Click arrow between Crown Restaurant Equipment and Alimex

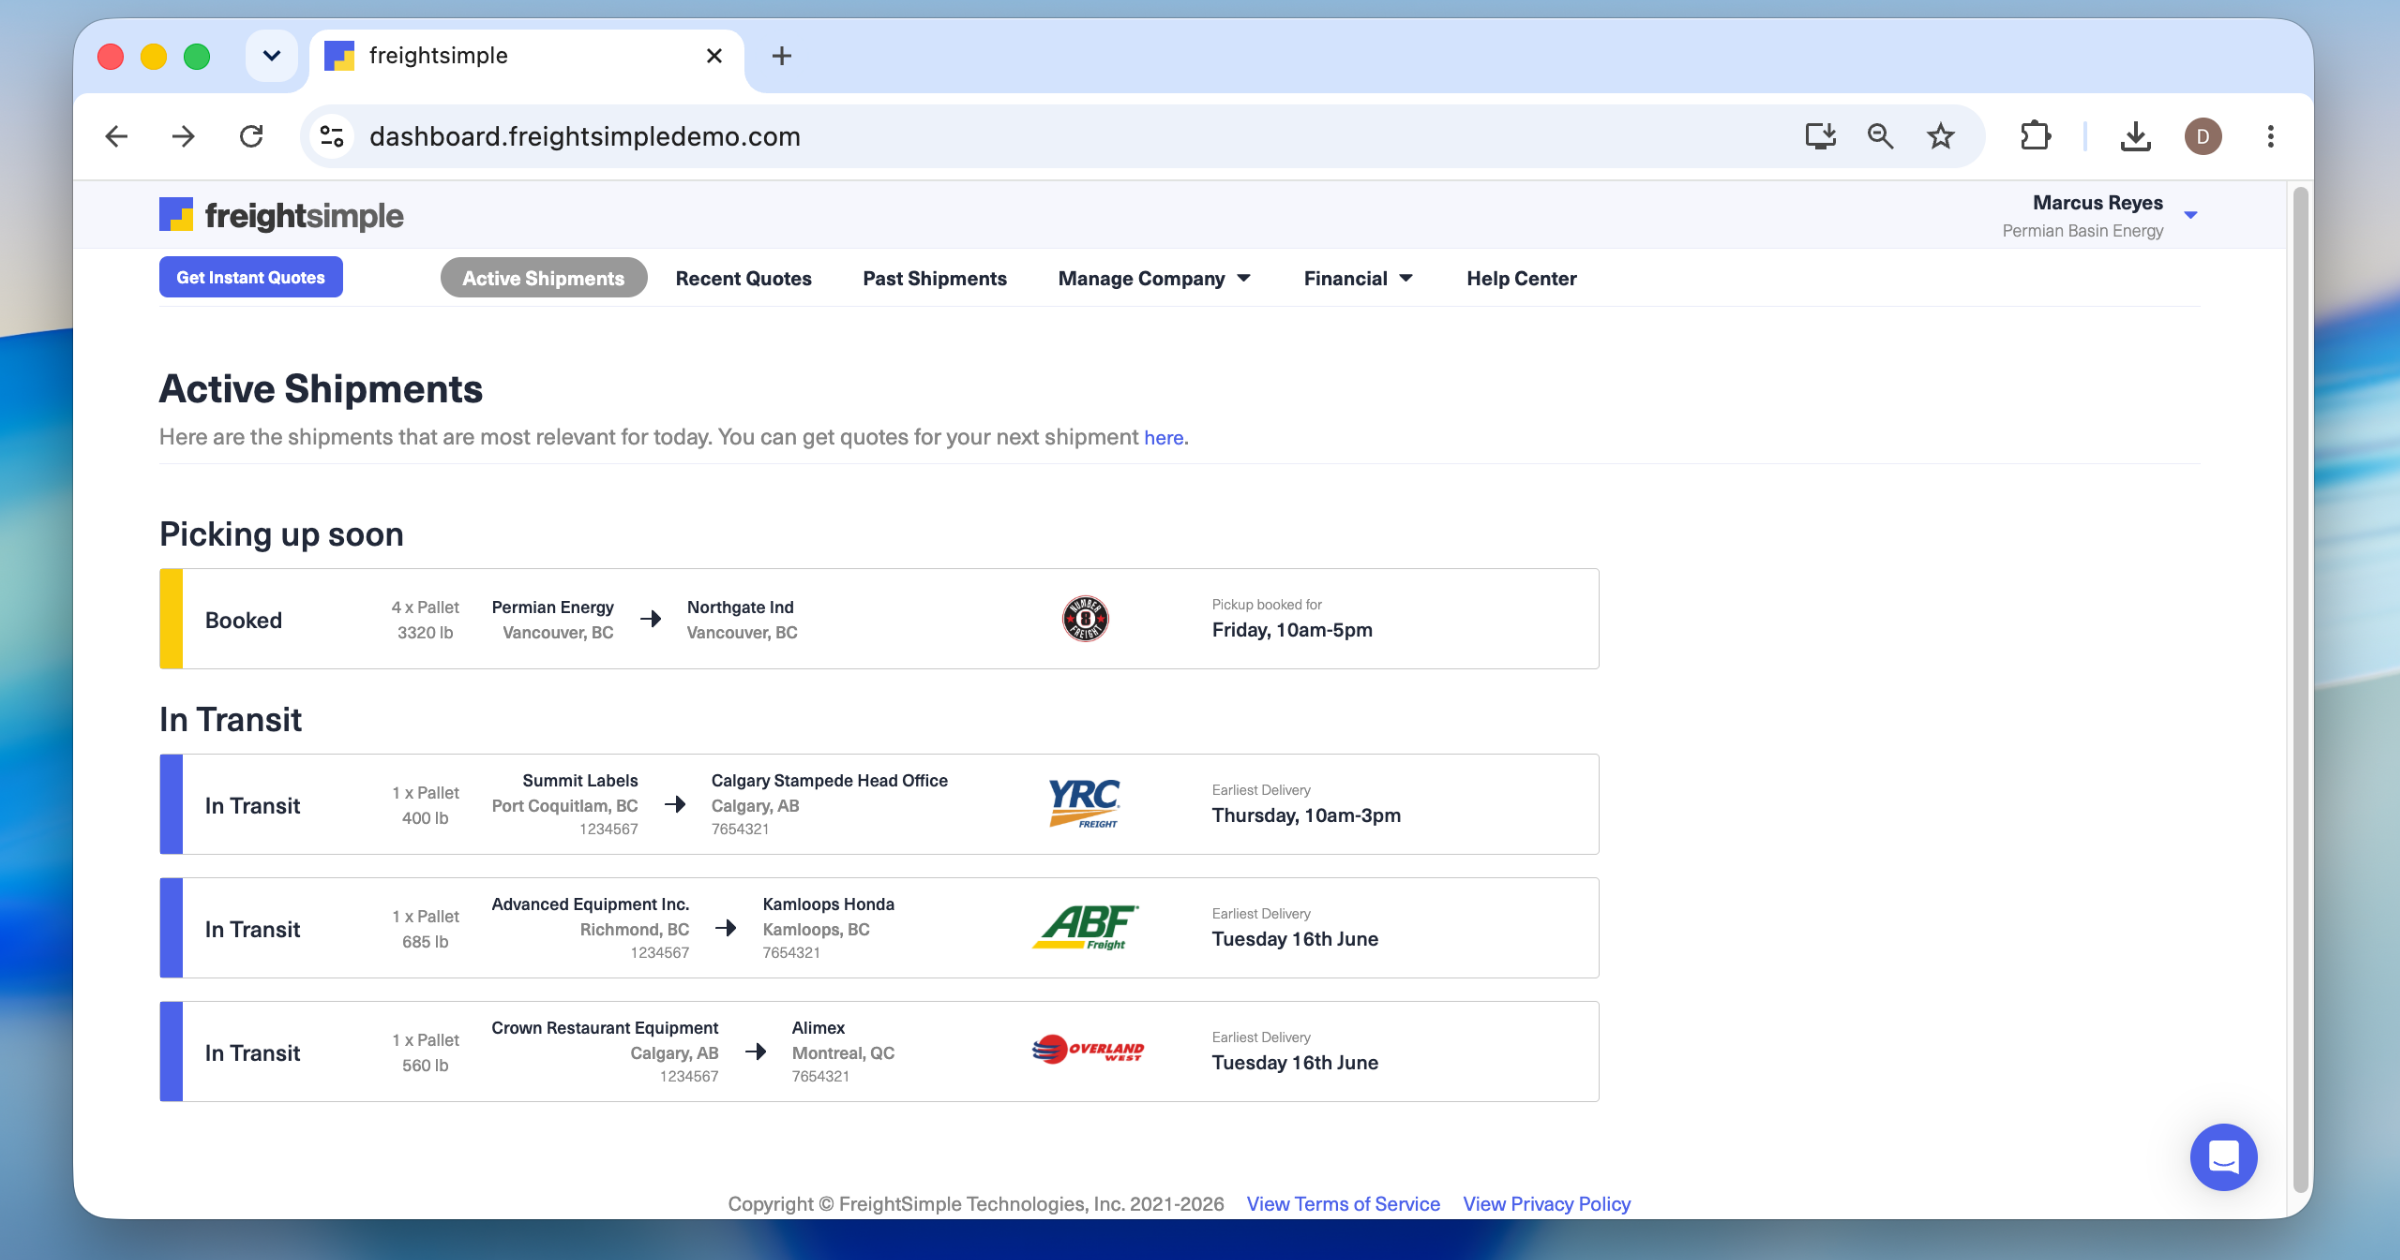pyautogui.click(x=756, y=1052)
